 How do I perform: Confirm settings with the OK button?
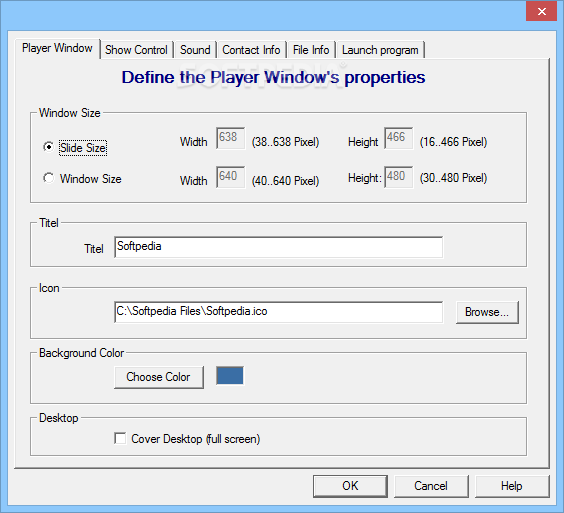click(x=350, y=486)
